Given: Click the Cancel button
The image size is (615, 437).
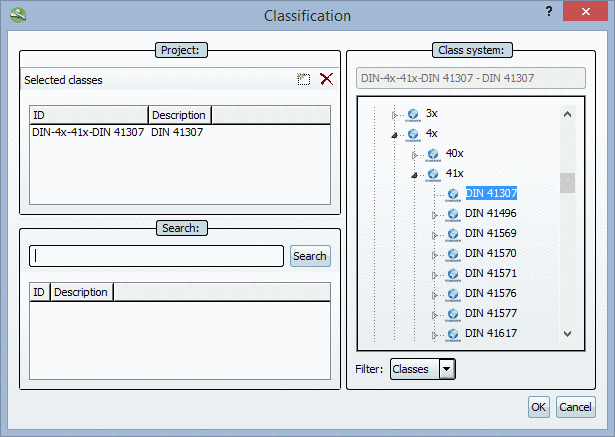Looking at the screenshot, I should [x=575, y=407].
